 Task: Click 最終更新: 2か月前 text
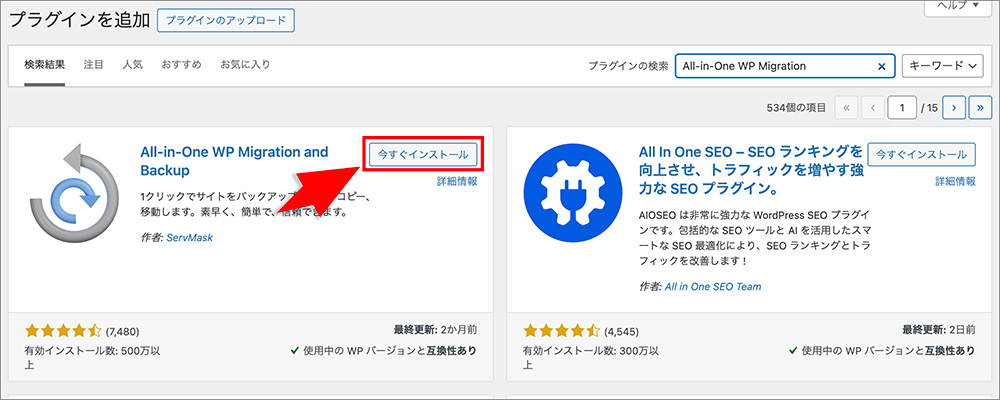[x=436, y=330]
